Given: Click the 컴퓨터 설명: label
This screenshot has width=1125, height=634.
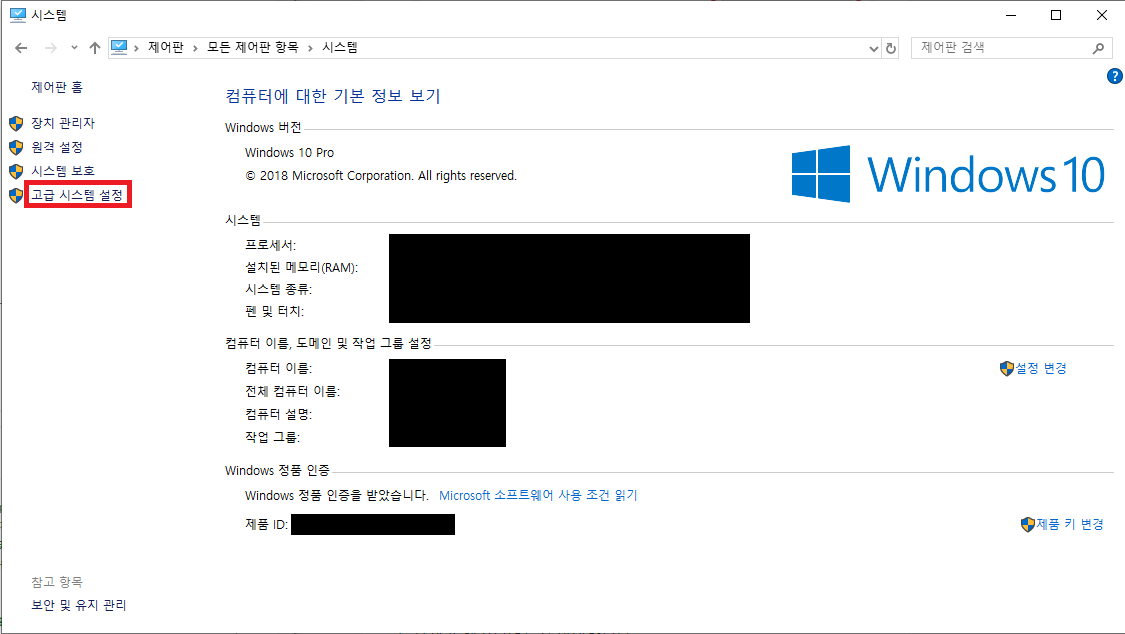Looking at the screenshot, I should (278, 414).
